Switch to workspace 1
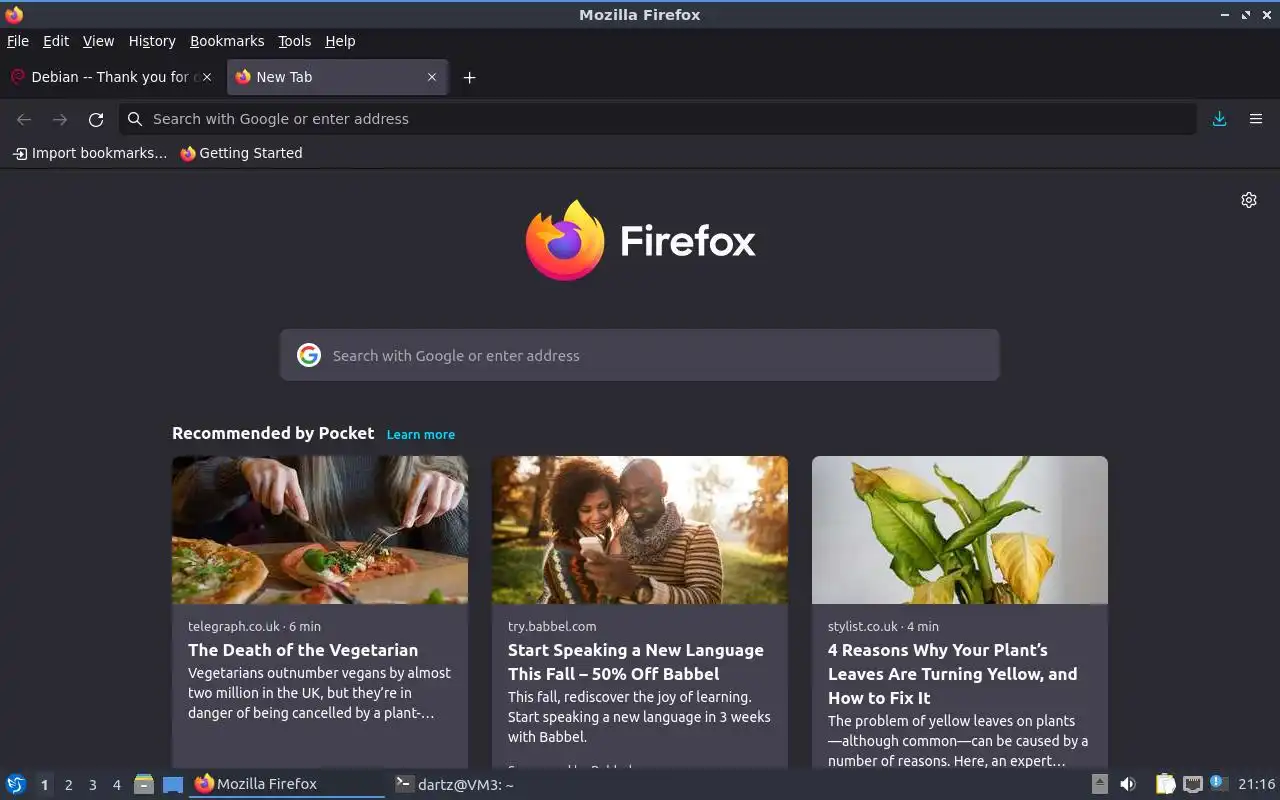Image resolution: width=1280 pixels, height=800 pixels. (44, 785)
